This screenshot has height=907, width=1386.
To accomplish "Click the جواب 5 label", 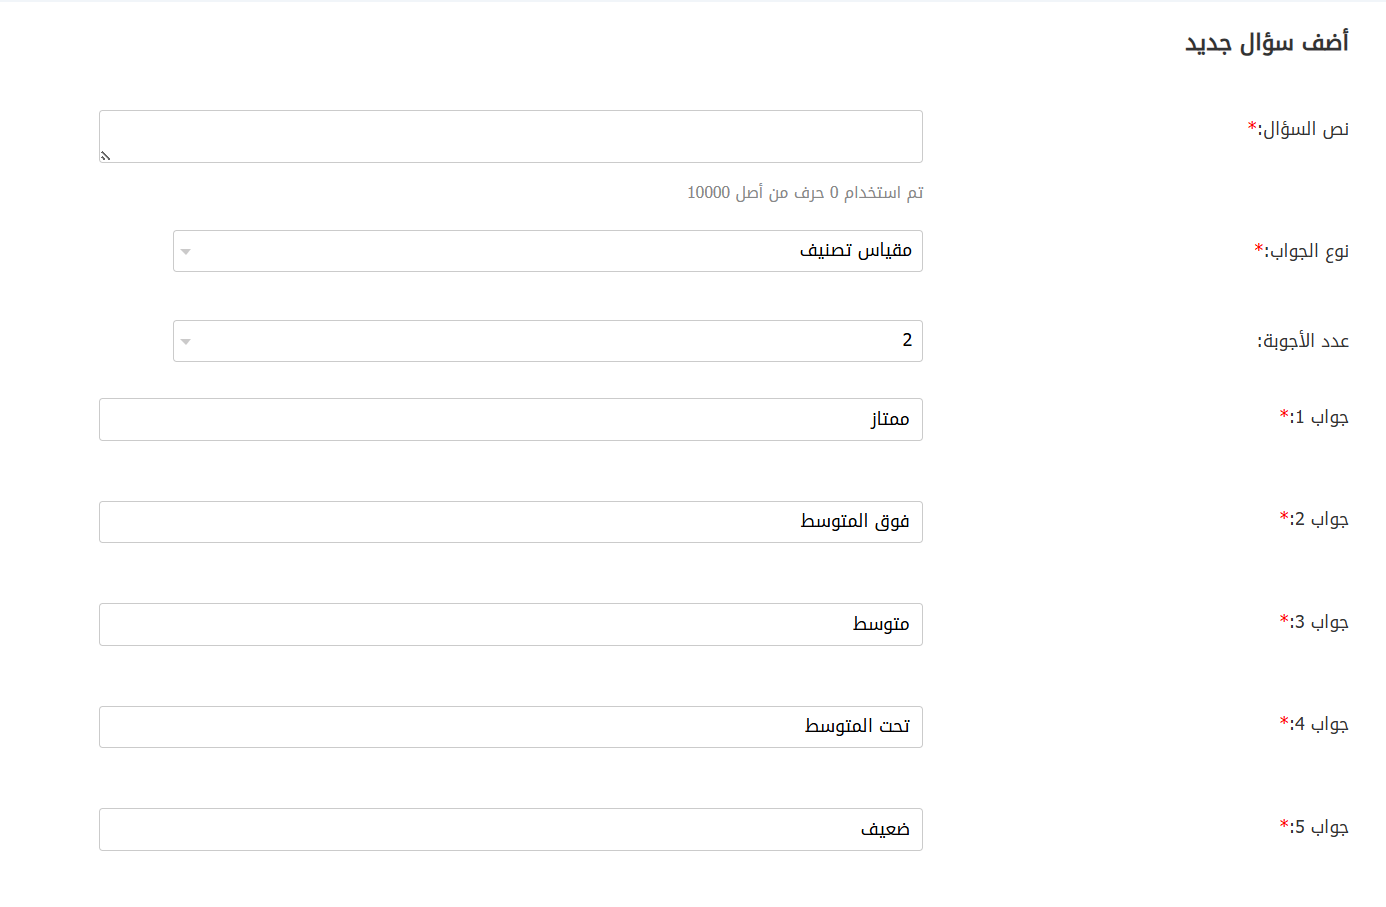I will click(1319, 827).
